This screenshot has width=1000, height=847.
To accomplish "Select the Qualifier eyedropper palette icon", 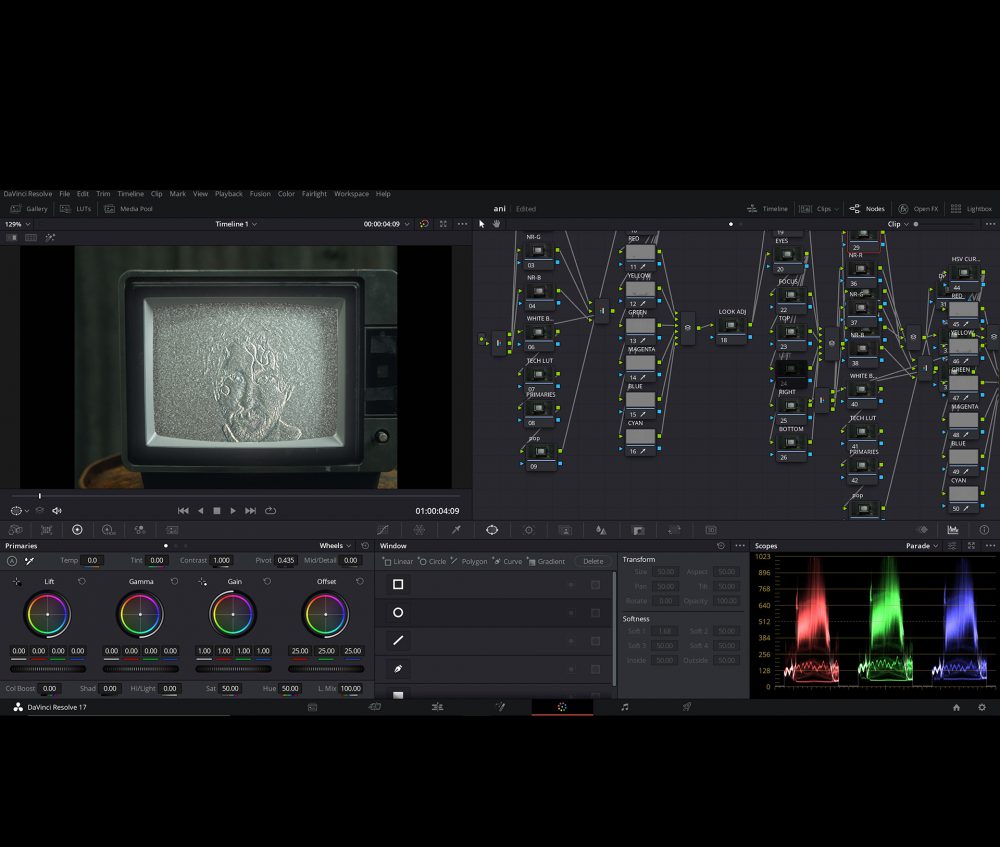I will tap(456, 530).
